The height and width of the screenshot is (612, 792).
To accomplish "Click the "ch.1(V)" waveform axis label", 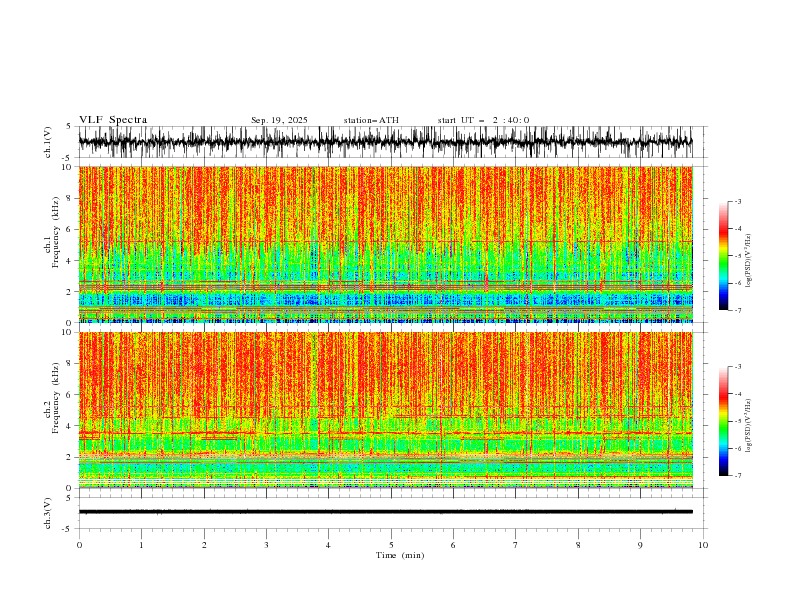I will pyautogui.click(x=47, y=142).
